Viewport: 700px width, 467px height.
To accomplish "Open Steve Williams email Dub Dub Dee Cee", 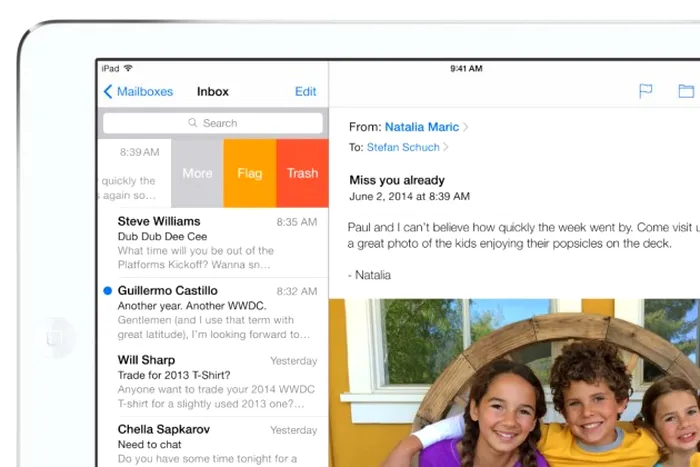I will pos(213,242).
